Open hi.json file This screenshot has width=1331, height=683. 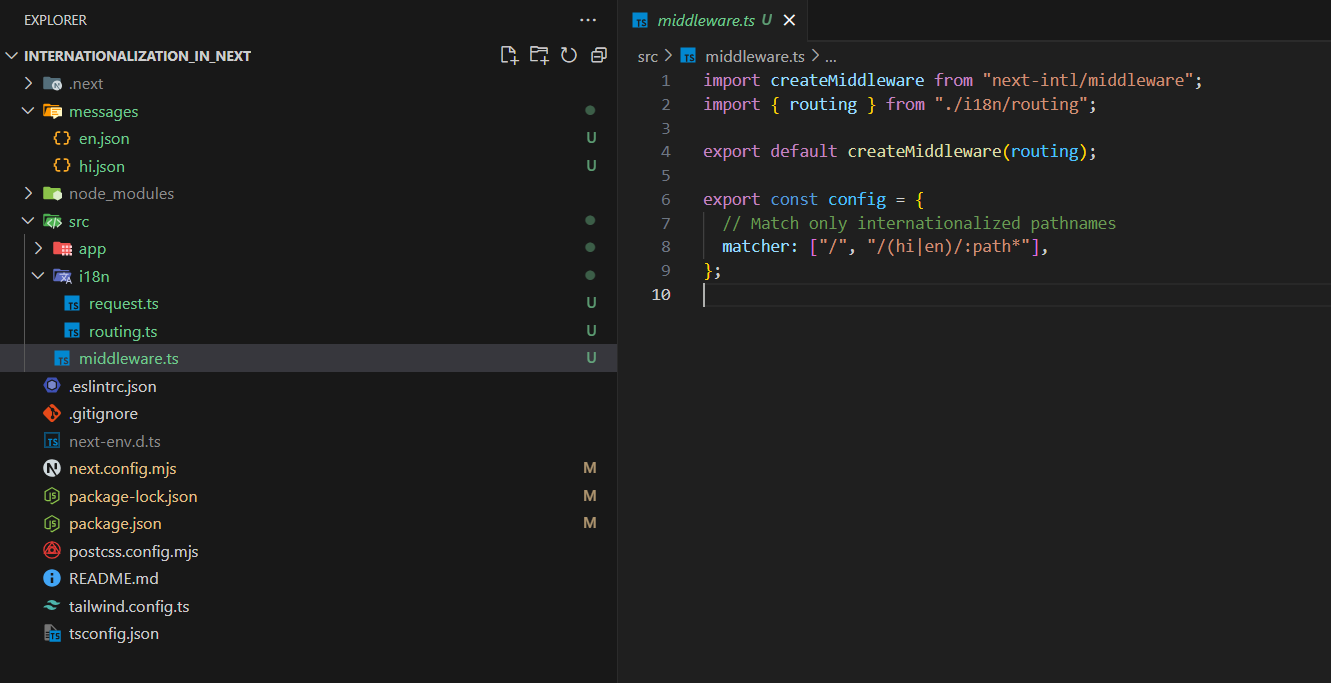(102, 166)
